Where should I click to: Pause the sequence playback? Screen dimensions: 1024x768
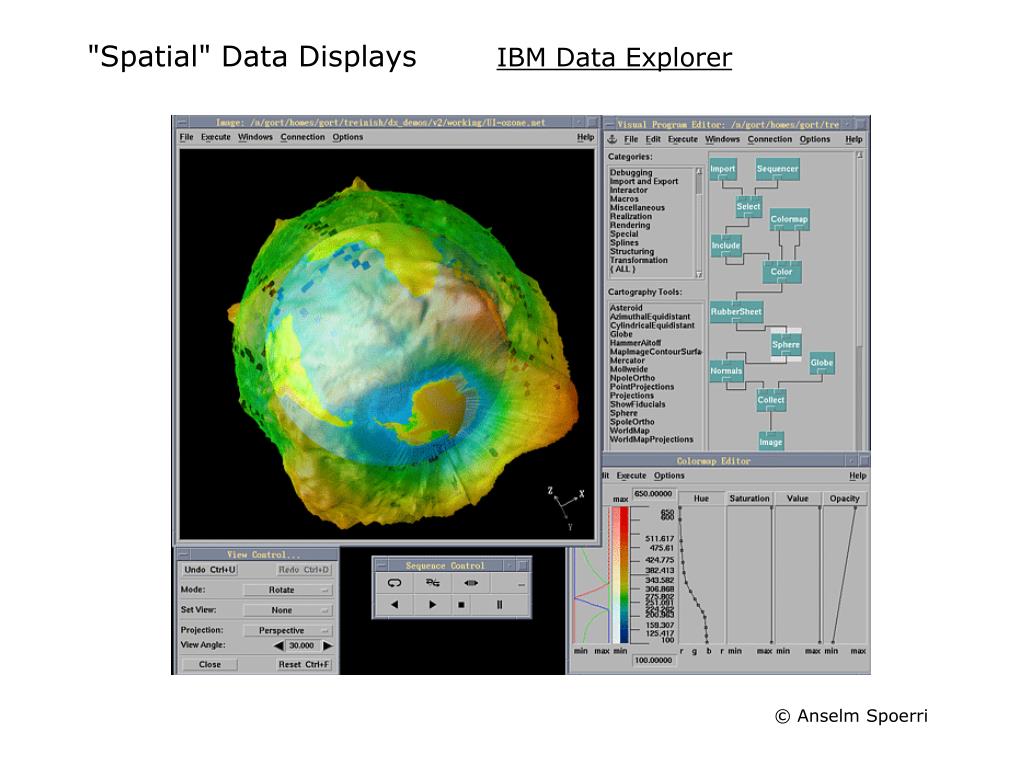[x=500, y=605]
